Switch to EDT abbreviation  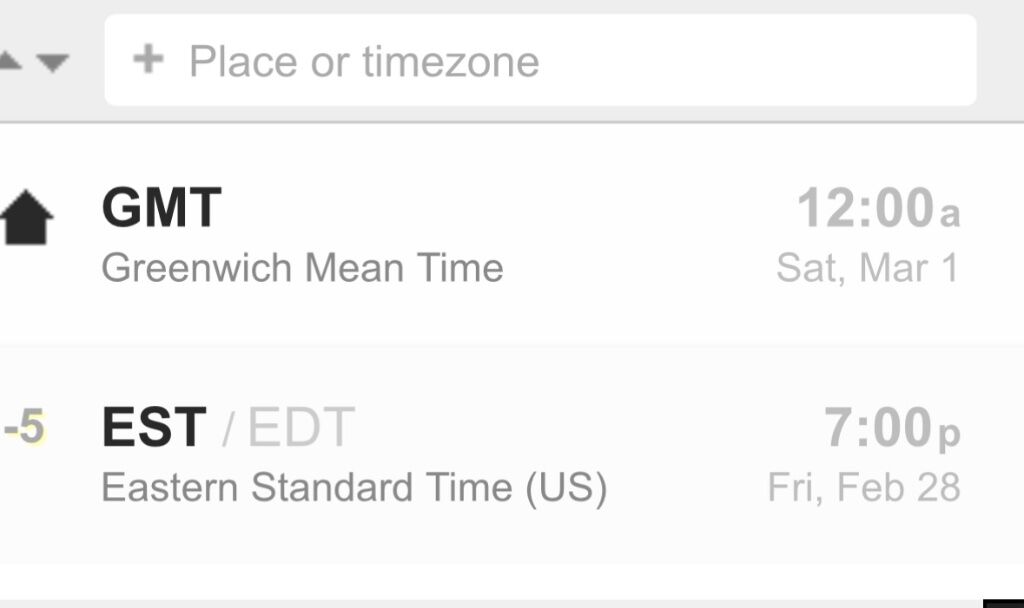(x=301, y=426)
